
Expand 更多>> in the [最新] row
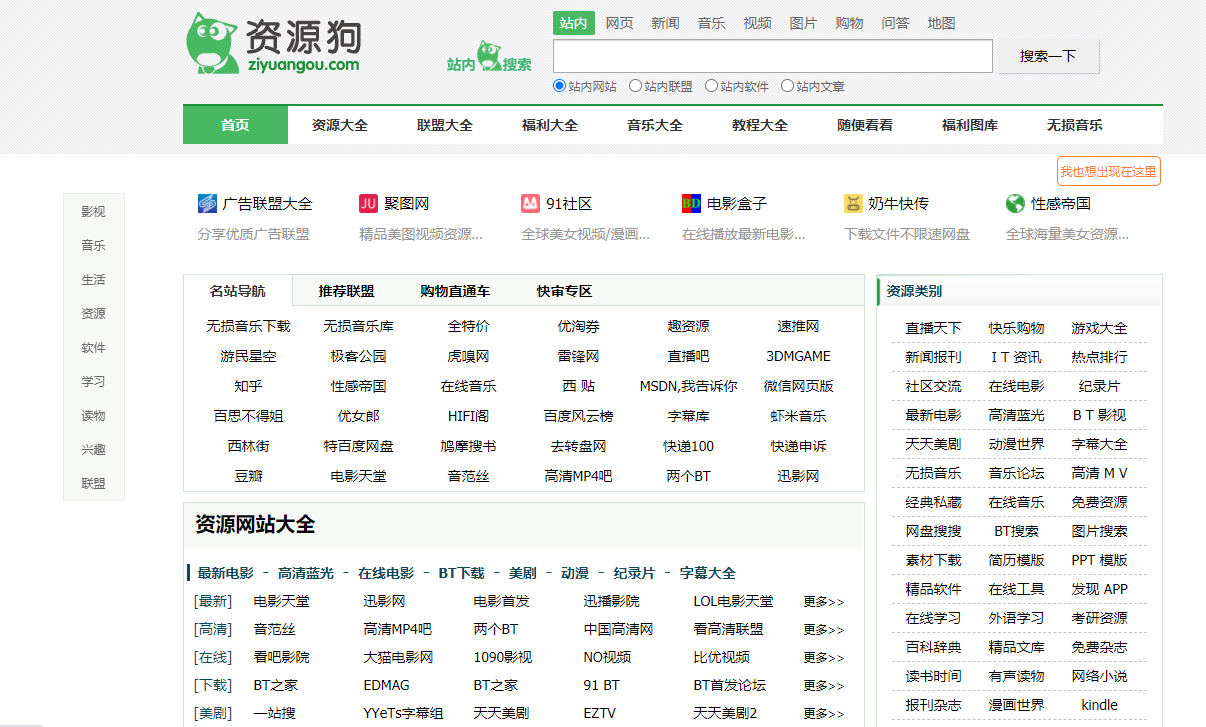[x=824, y=602]
